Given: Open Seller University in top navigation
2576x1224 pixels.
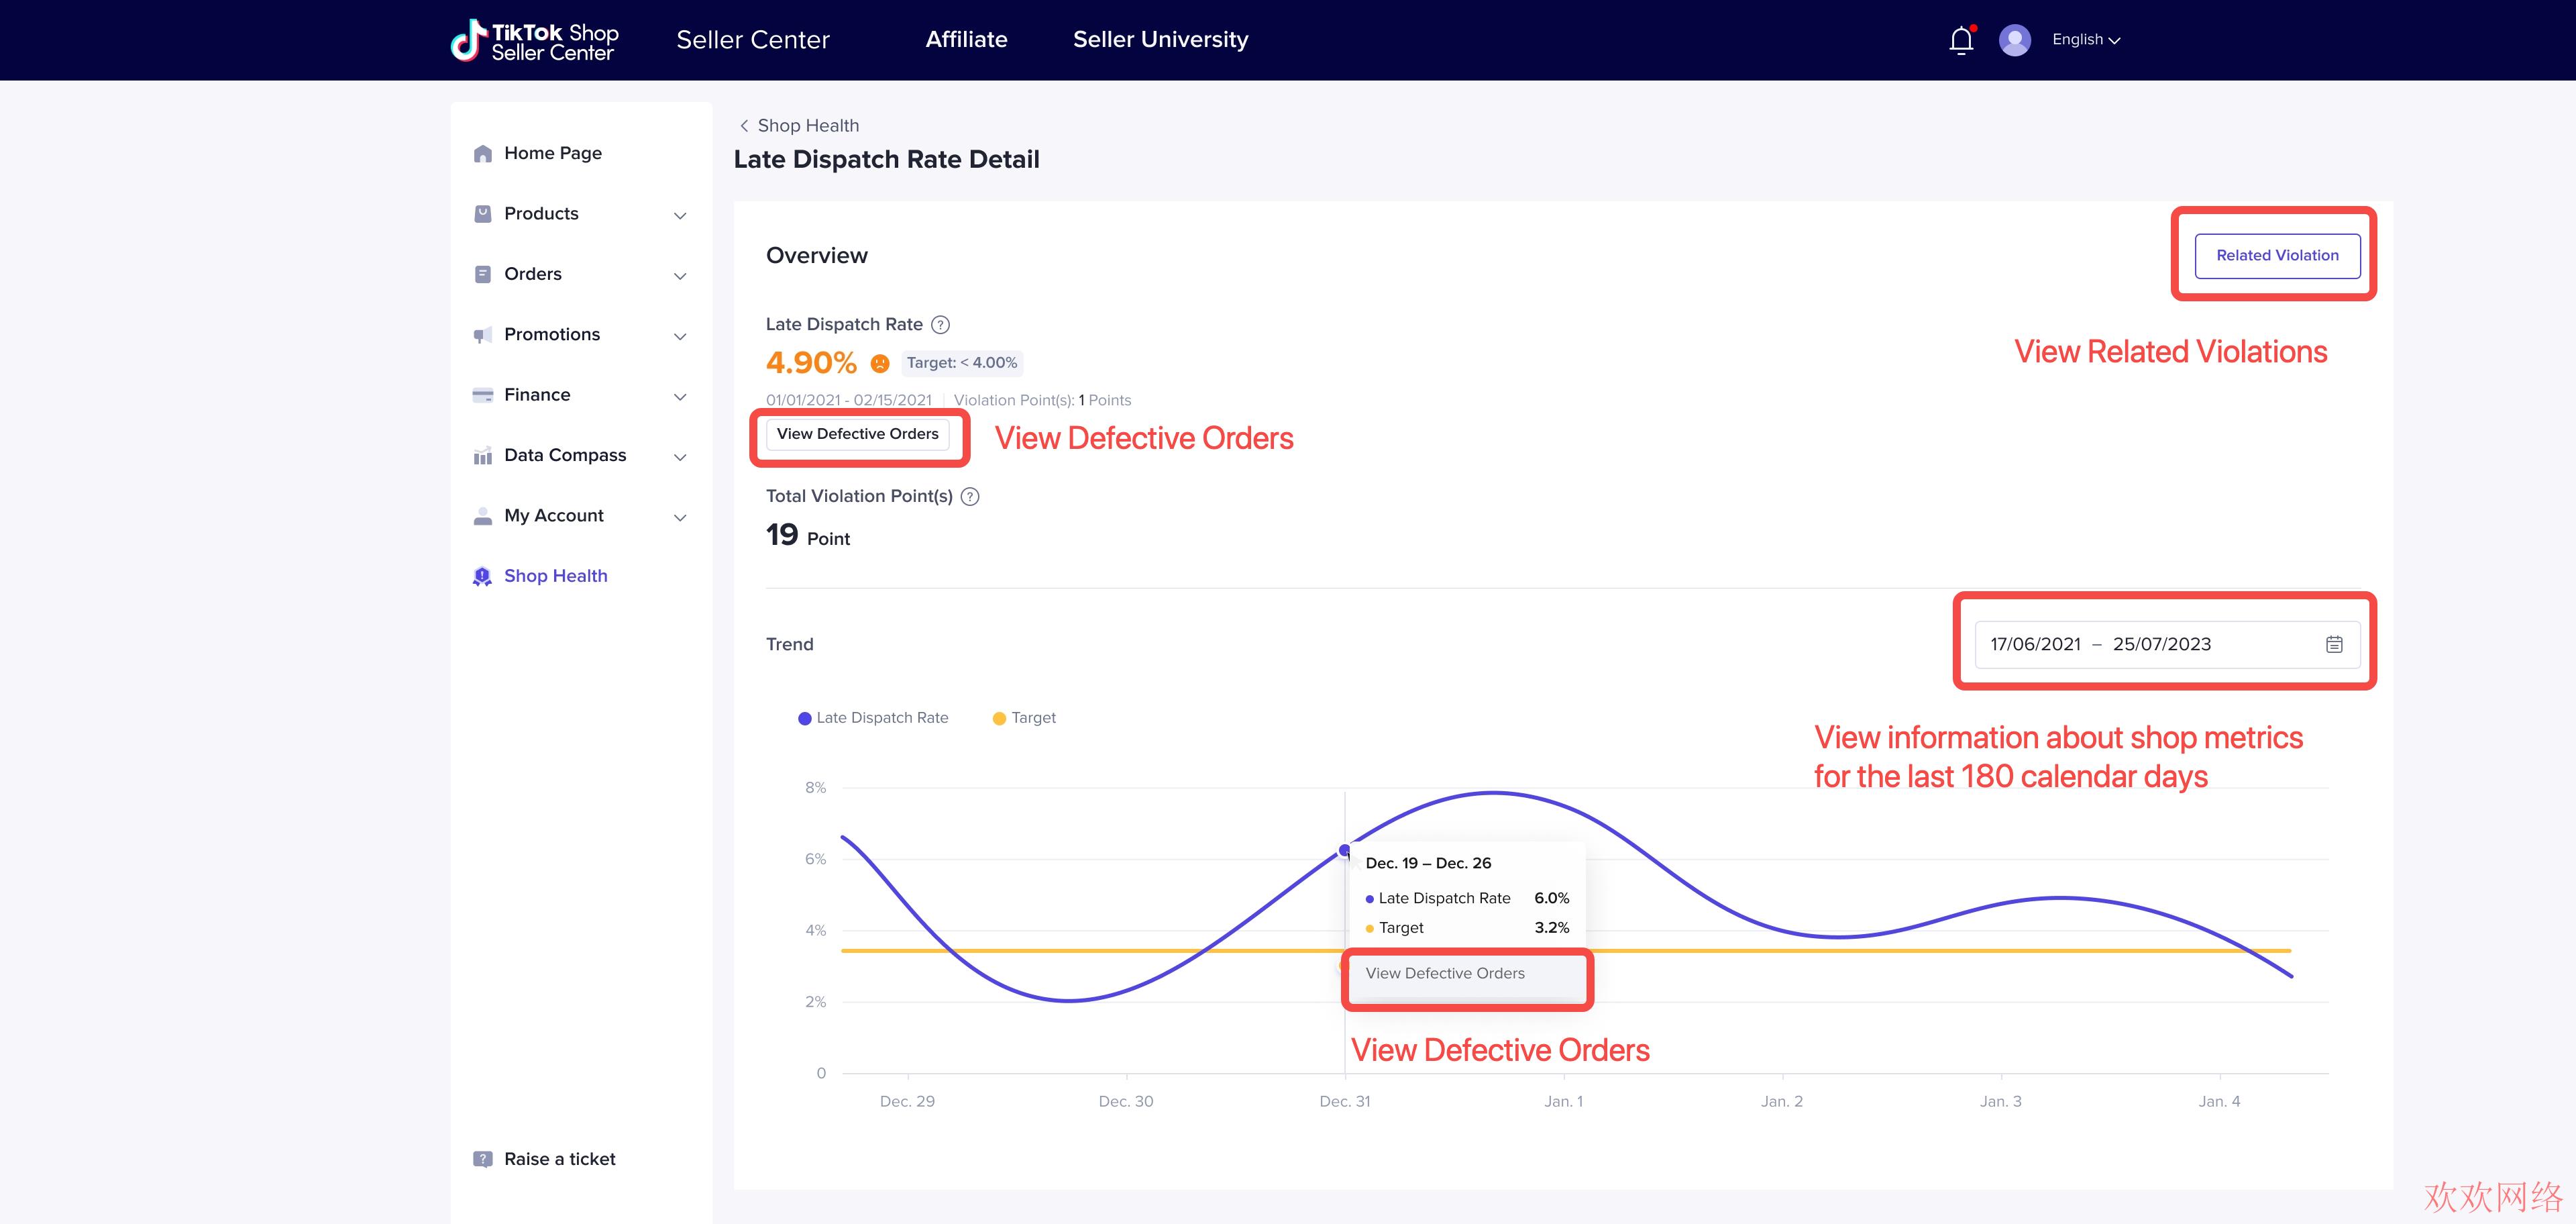Looking at the screenshot, I should tap(1160, 40).
